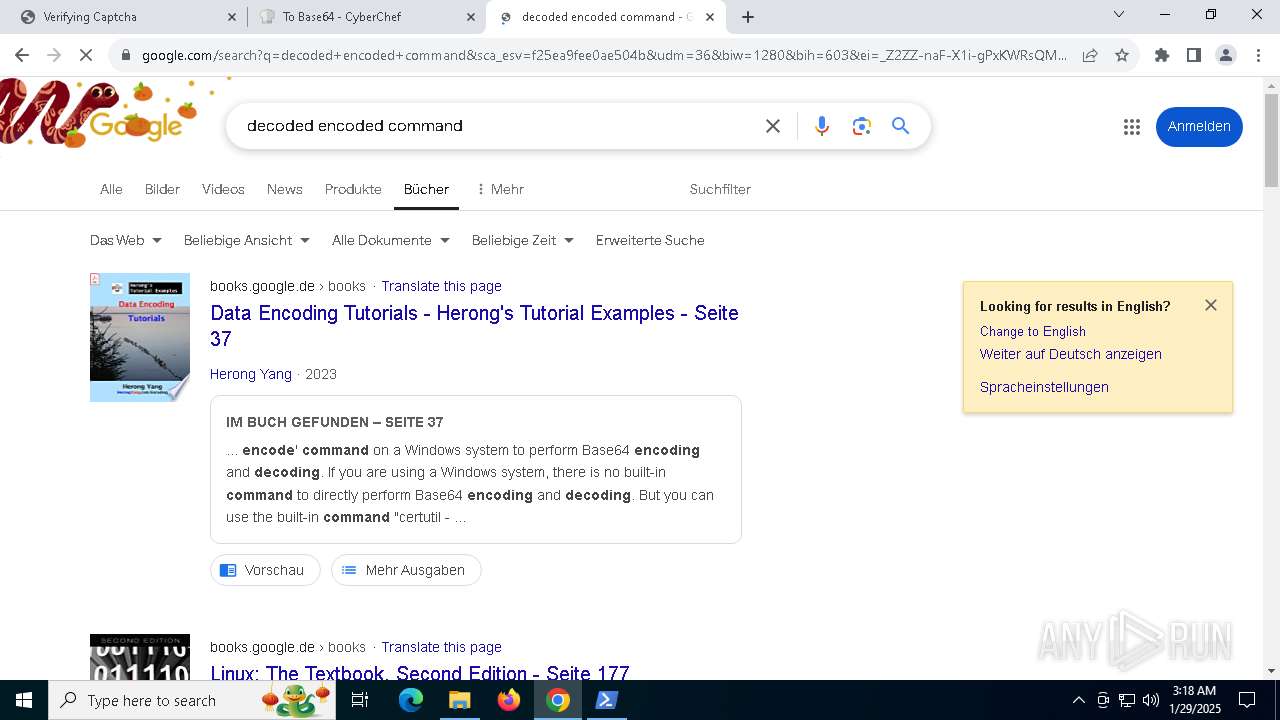Viewport: 1280px width, 720px height.
Task: Open Chrome extensions puzzle icon
Action: [x=1162, y=55]
